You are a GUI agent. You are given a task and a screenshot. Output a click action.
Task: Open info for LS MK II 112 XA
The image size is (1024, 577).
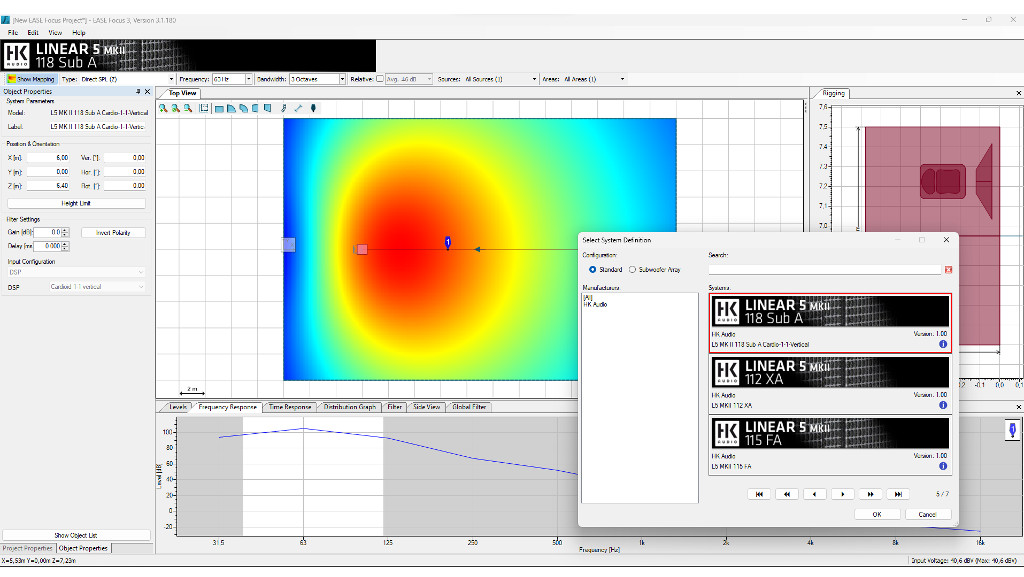[943, 405]
